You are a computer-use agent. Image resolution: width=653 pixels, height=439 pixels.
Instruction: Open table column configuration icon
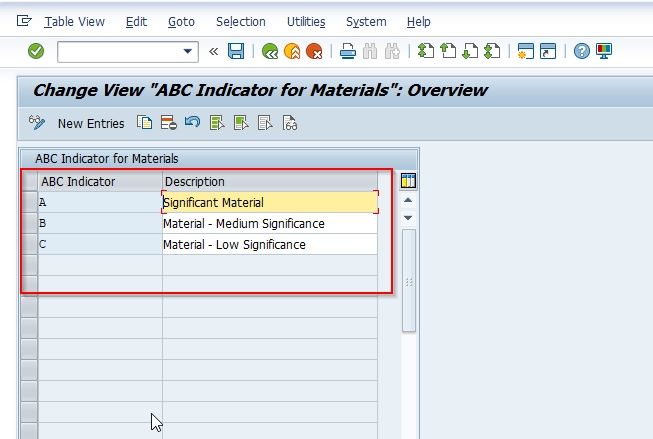pyautogui.click(x=408, y=181)
